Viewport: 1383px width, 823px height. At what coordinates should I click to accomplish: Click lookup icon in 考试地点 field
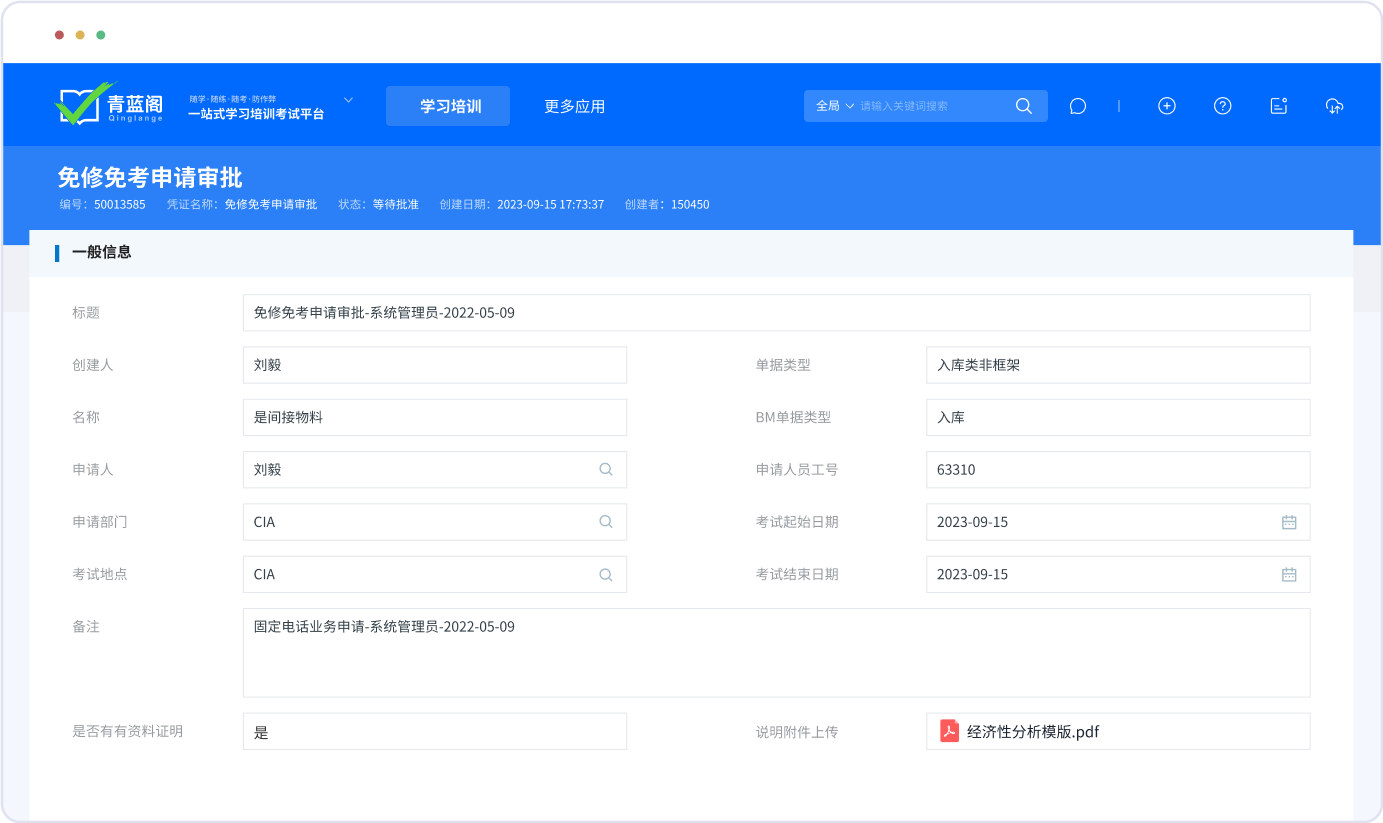[605, 574]
